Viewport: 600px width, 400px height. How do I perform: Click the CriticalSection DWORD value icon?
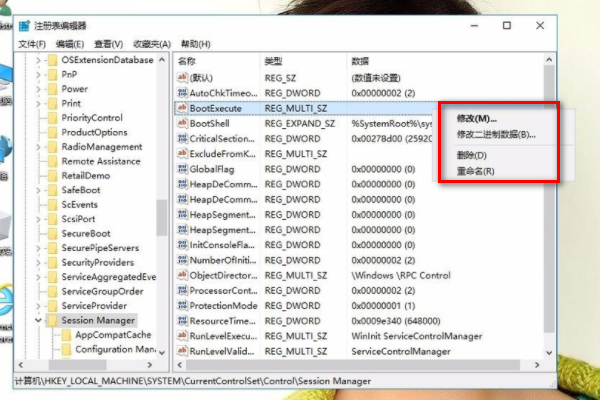click(x=182, y=139)
